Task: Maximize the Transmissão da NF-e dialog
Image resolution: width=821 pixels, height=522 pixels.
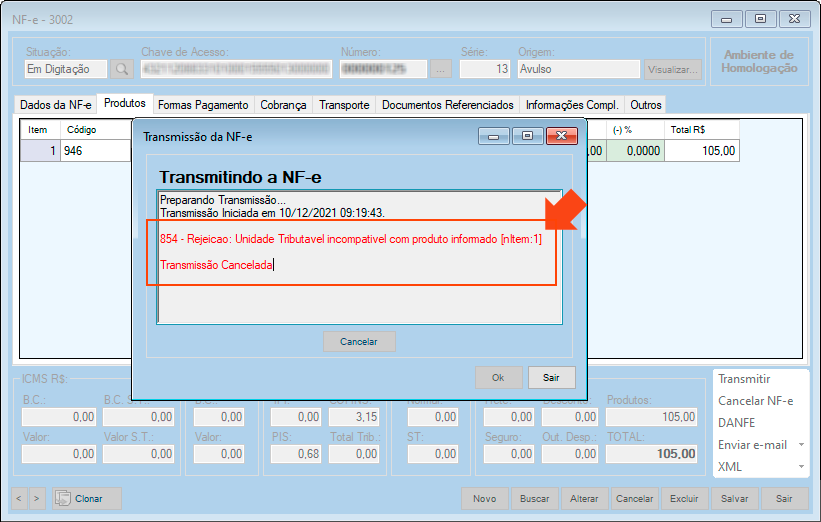Action: pyautogui.click(x=526, y=135)
